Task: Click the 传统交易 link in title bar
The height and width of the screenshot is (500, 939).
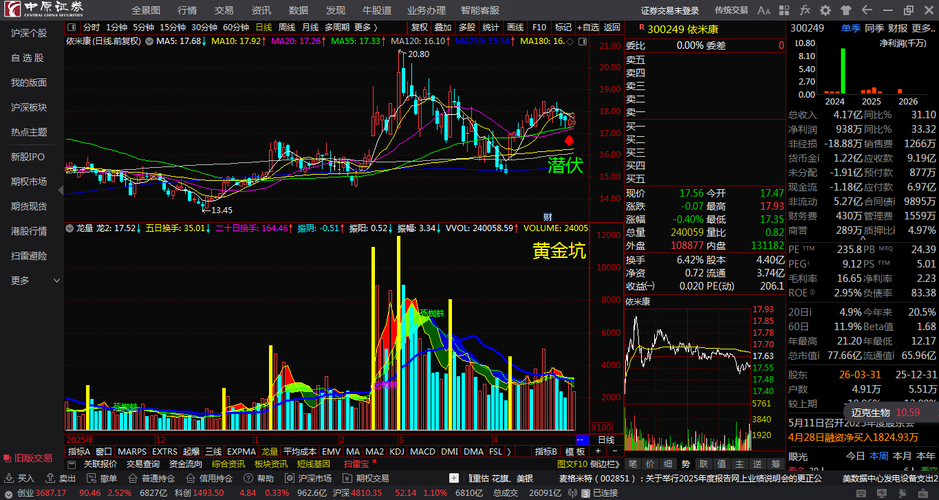Action: (731, 10)
